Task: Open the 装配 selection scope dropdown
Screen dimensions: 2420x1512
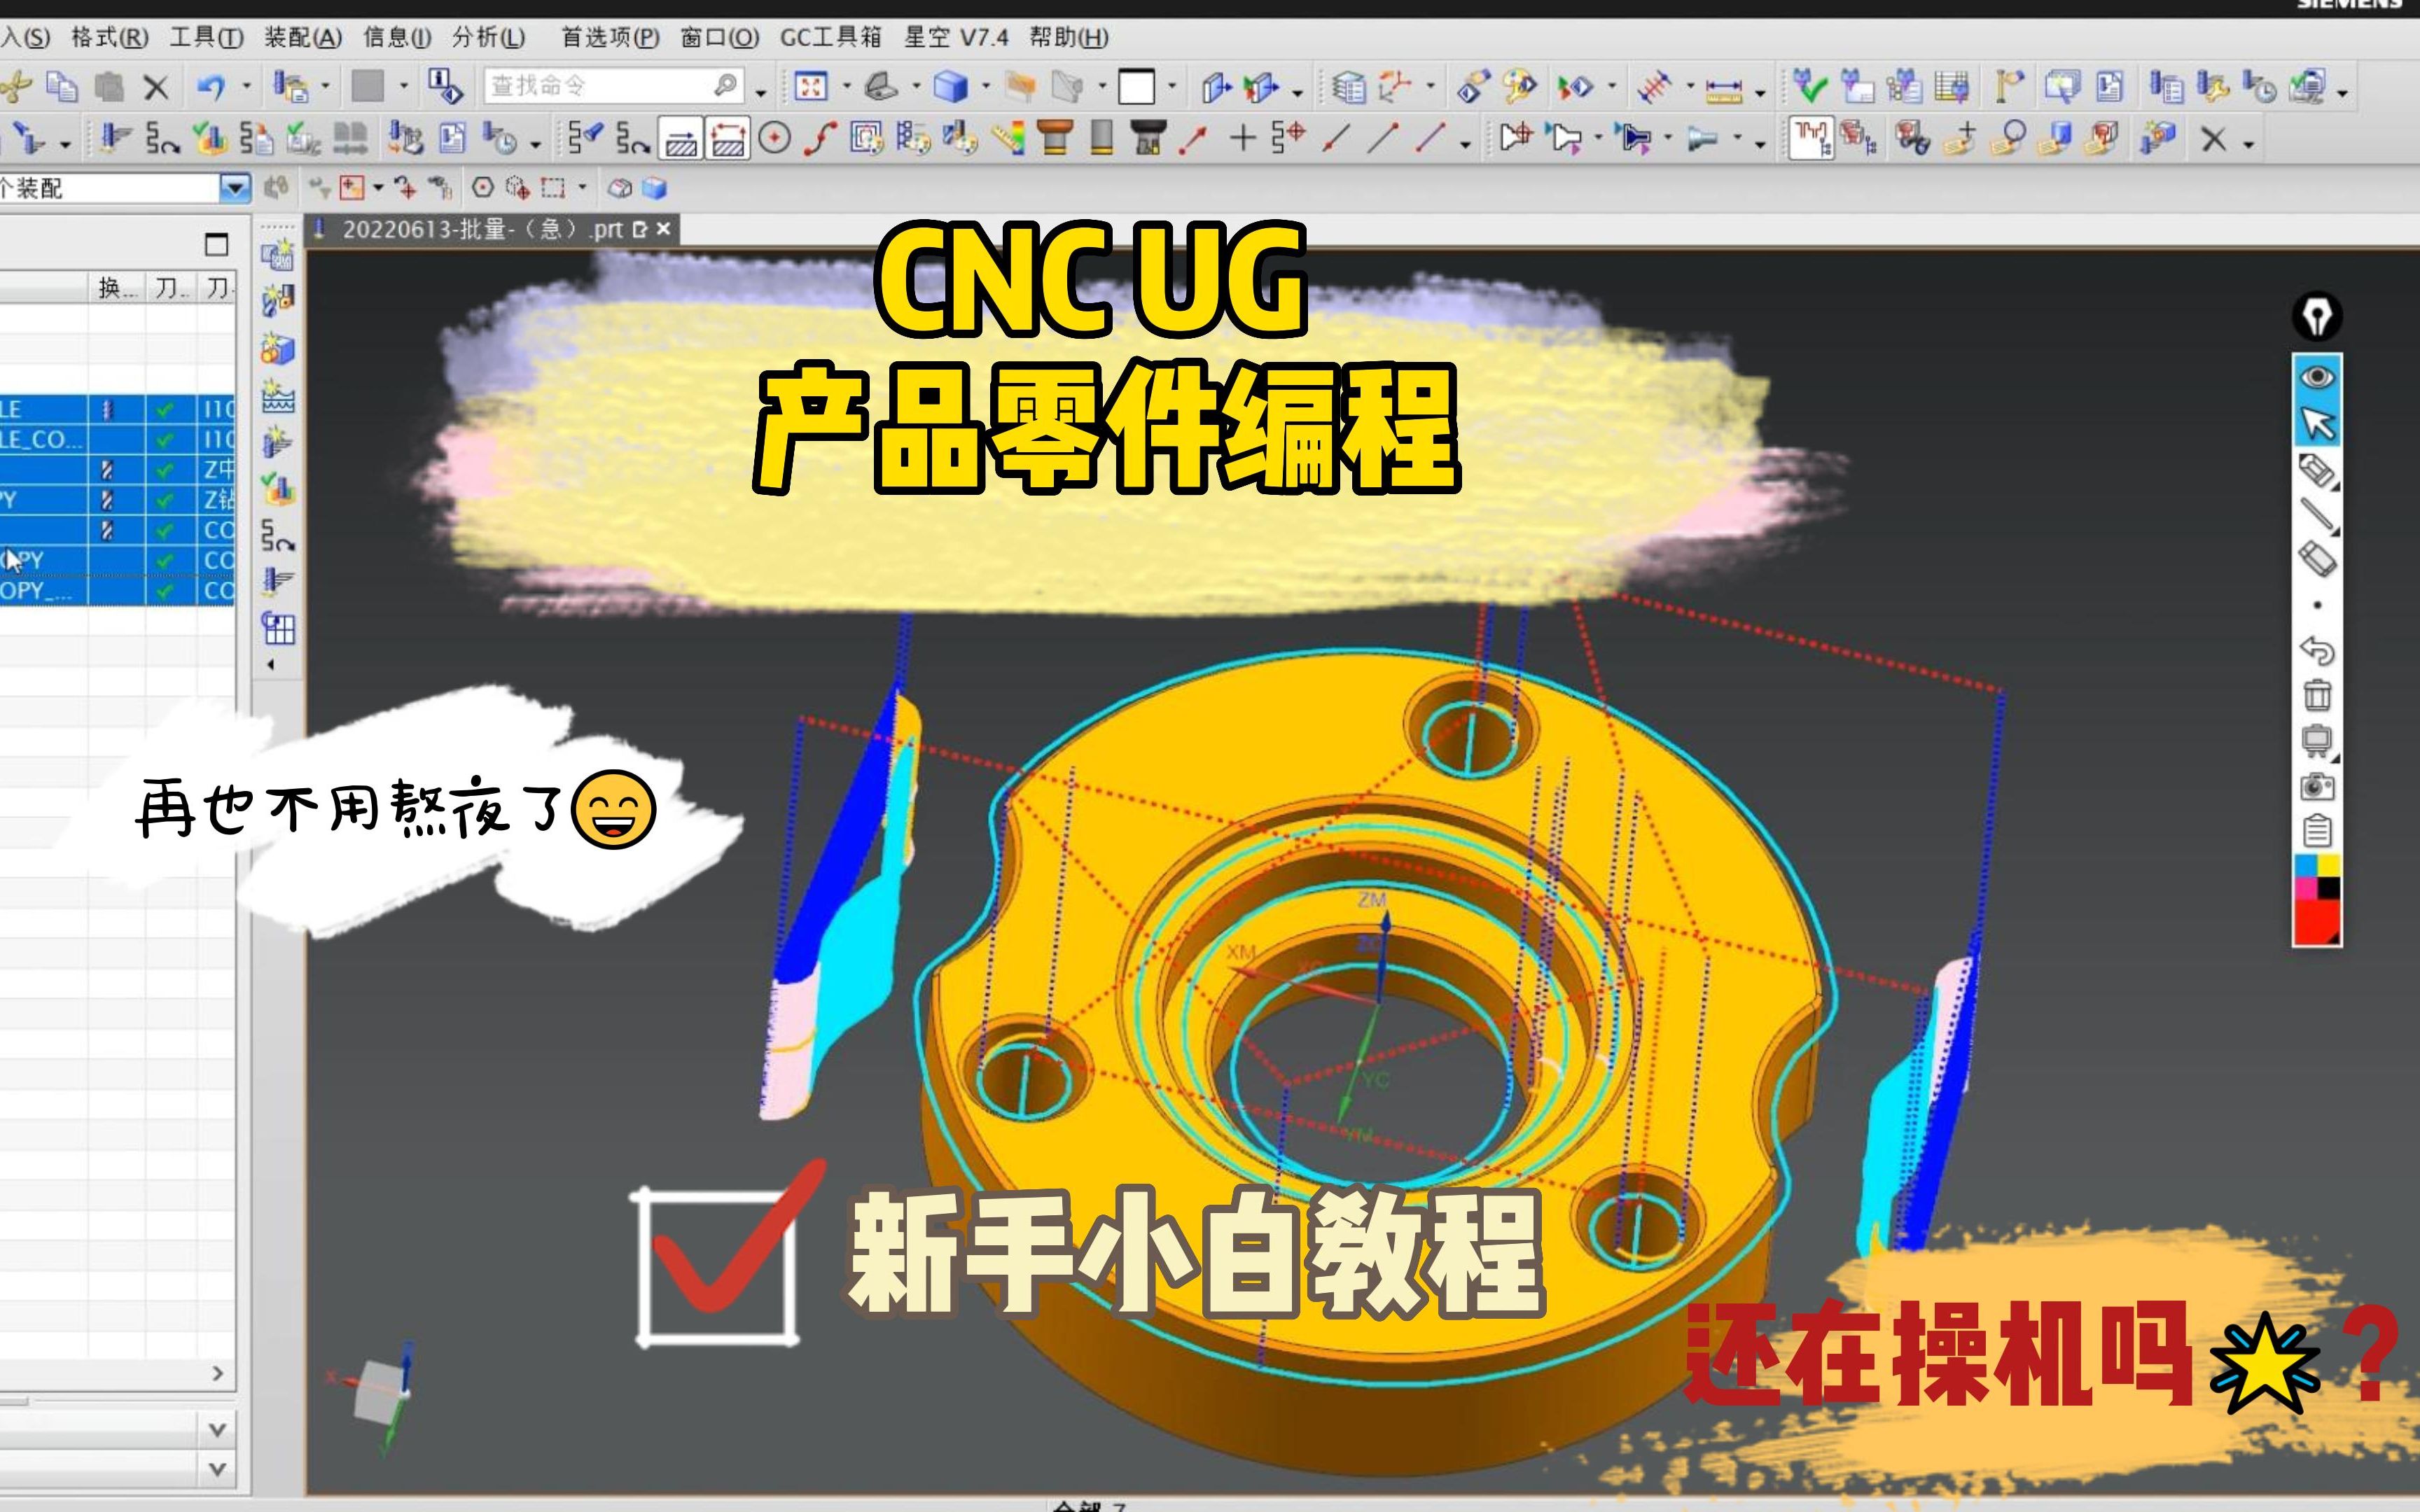Action: pyautogui.click(x=235, y=188)
